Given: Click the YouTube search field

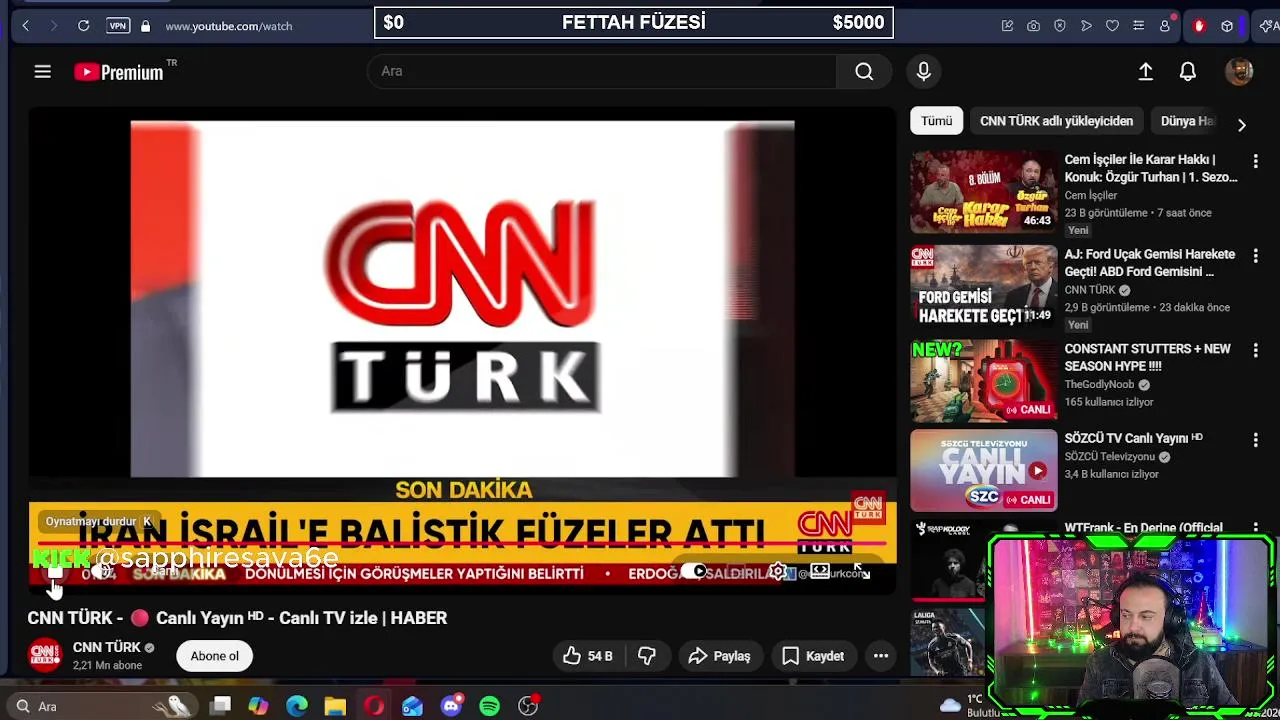Looking at the screenshot, I should [x=602, y=71].
